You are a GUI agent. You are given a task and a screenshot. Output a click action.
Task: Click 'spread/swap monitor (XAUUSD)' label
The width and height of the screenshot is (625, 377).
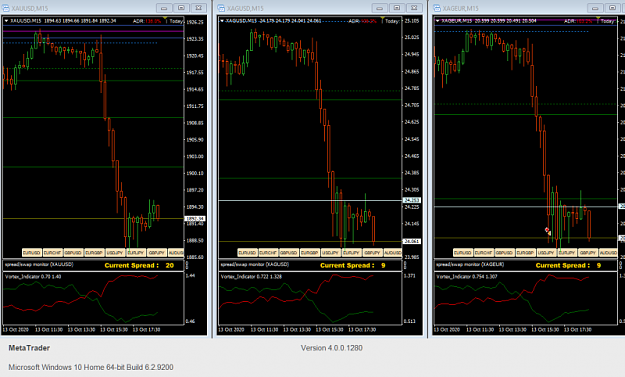[x=39, y=264]
